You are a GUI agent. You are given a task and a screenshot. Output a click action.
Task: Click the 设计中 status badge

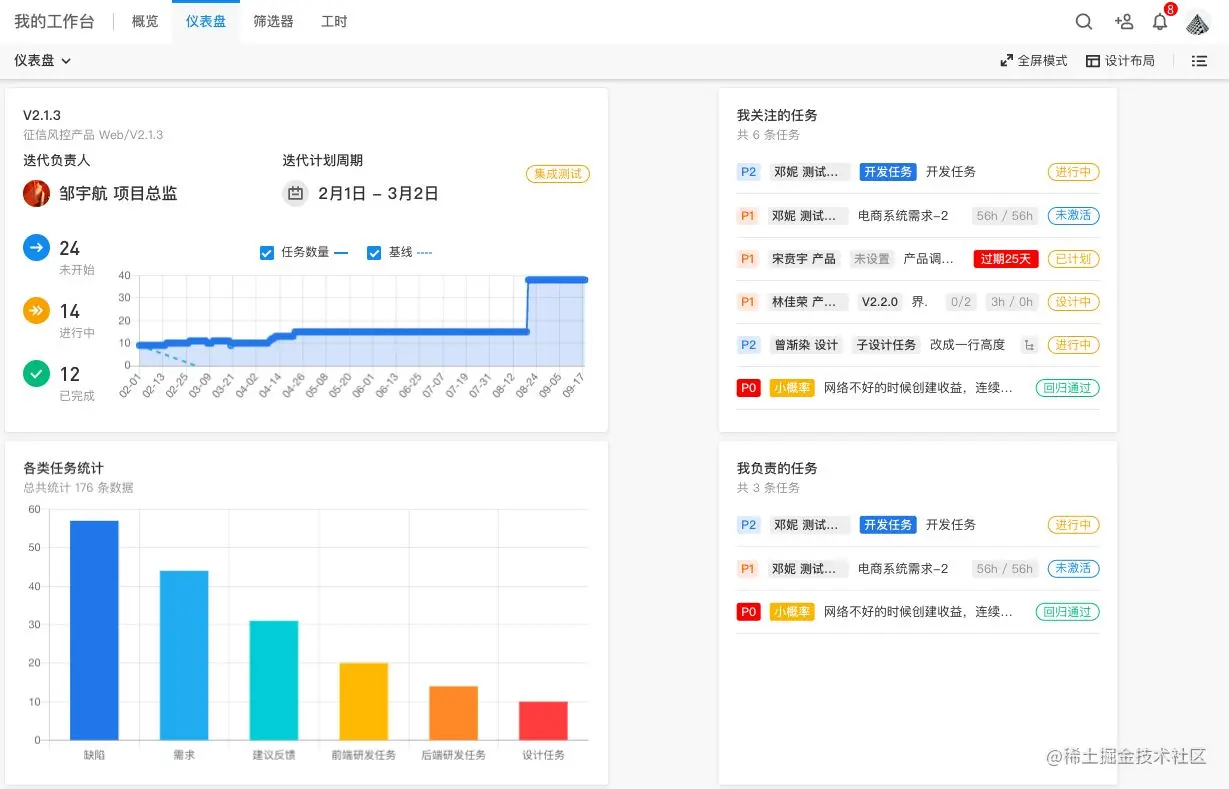tap(1073, 302)
